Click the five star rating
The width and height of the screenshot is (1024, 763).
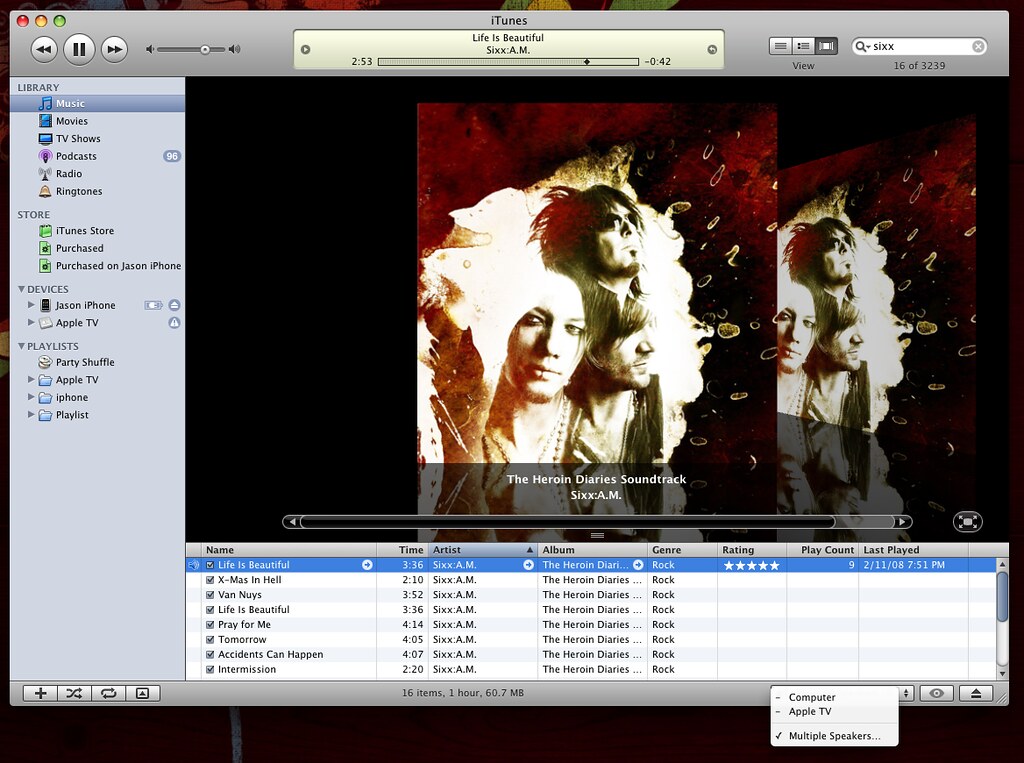coord(752,565)
